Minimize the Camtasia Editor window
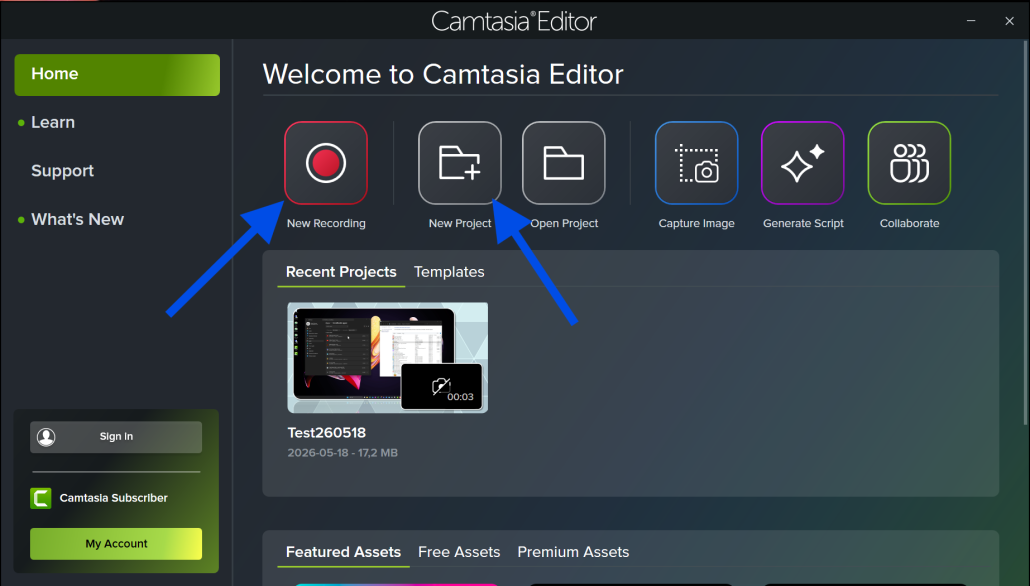 point(971,21)
